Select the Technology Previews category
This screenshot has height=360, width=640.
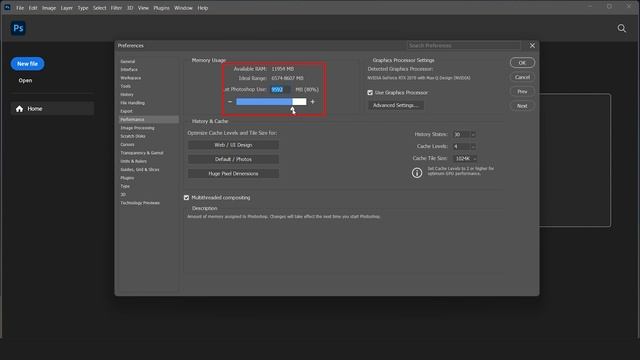[x=140, y=203]
